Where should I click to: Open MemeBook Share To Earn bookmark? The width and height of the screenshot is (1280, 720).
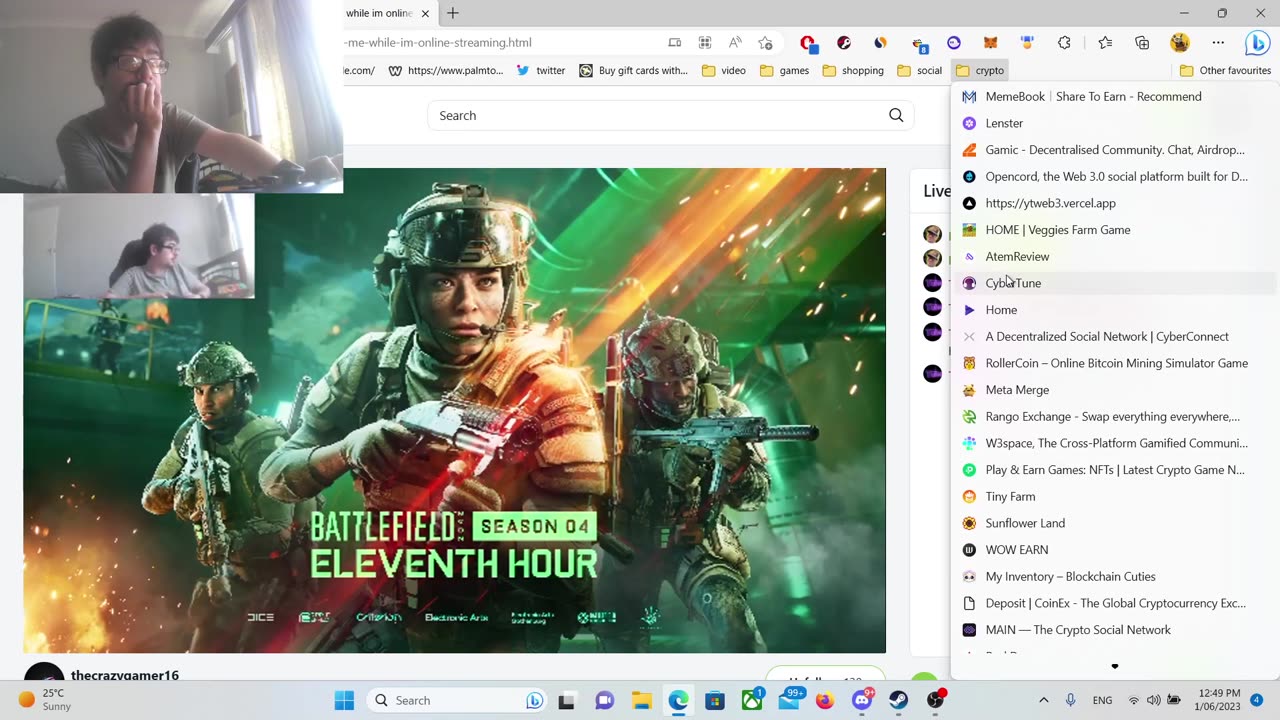pos(1115,96)
